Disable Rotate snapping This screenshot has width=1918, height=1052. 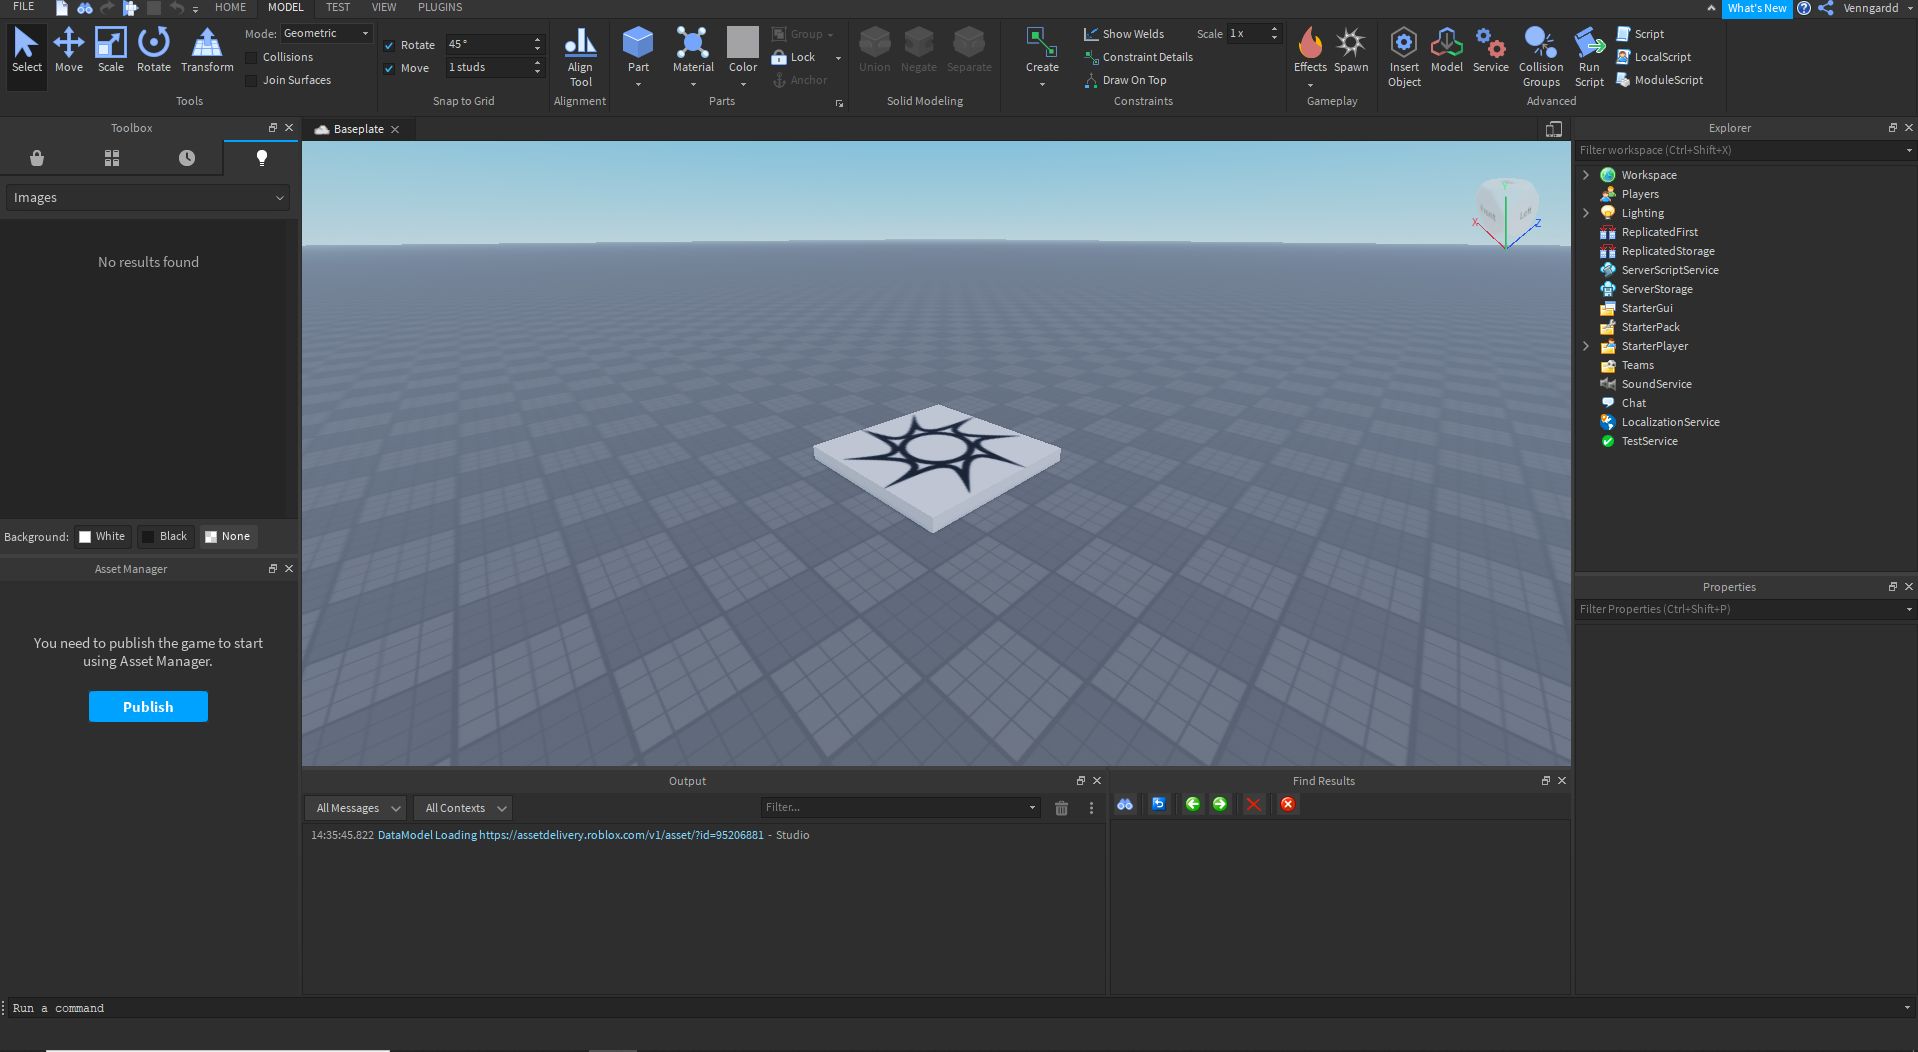pos(390,44)
